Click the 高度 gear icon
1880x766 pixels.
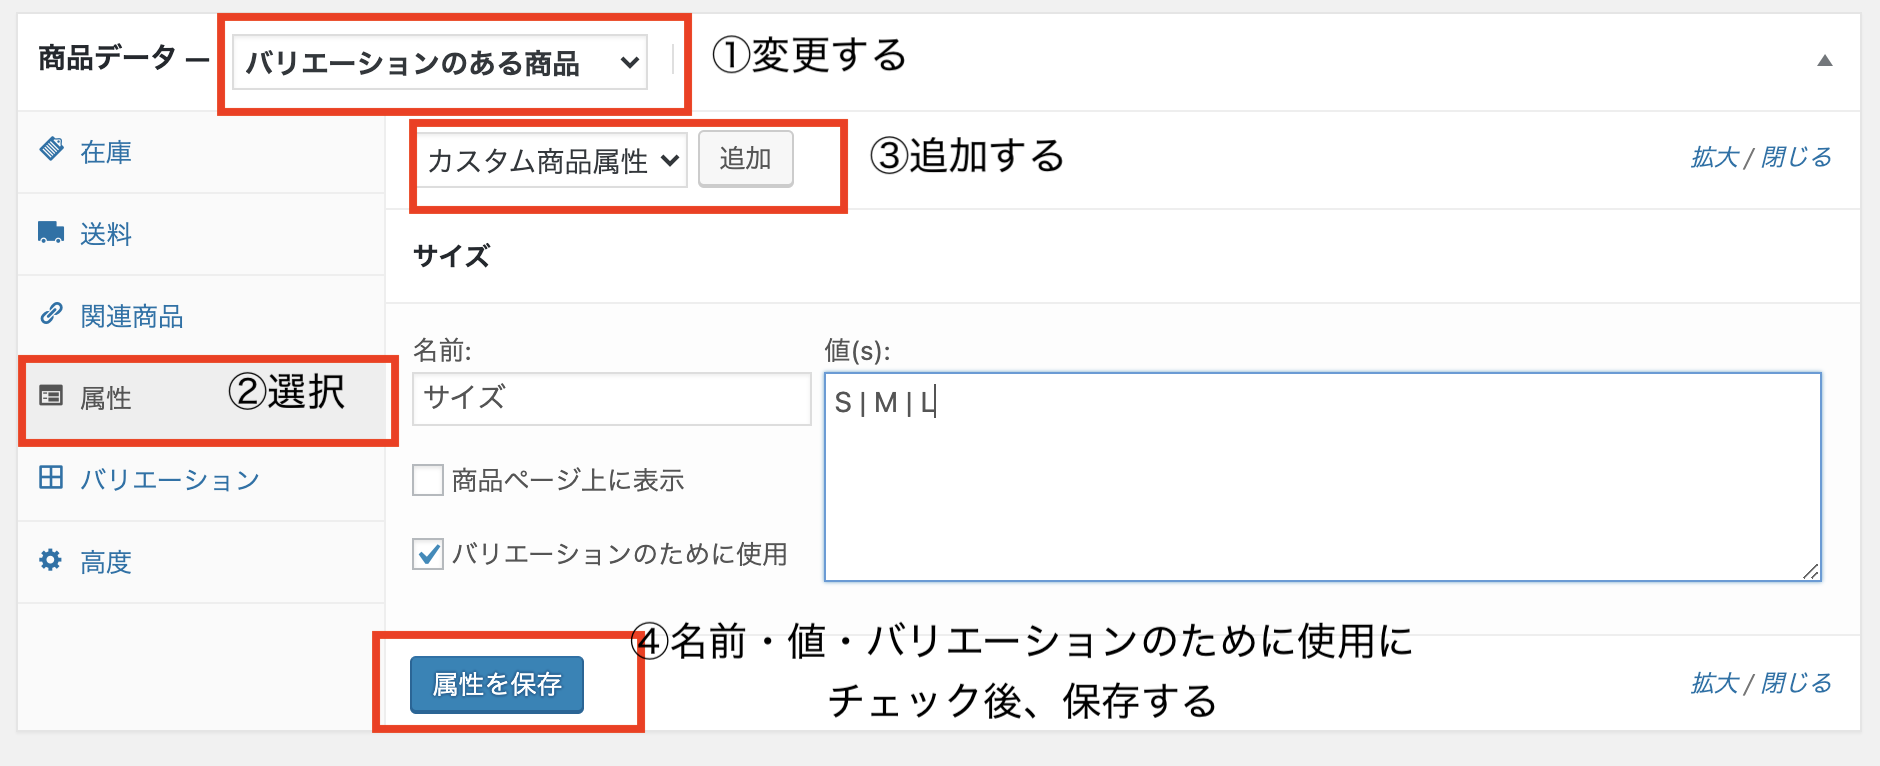pyautogui.click(x=51, y=560)
